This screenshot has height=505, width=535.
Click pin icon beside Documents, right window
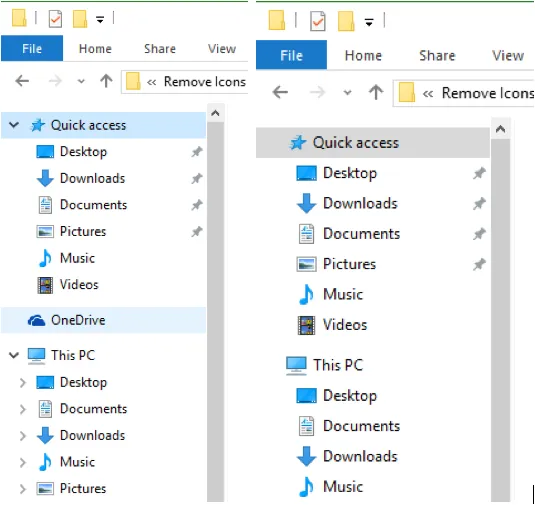pos(479,234)
